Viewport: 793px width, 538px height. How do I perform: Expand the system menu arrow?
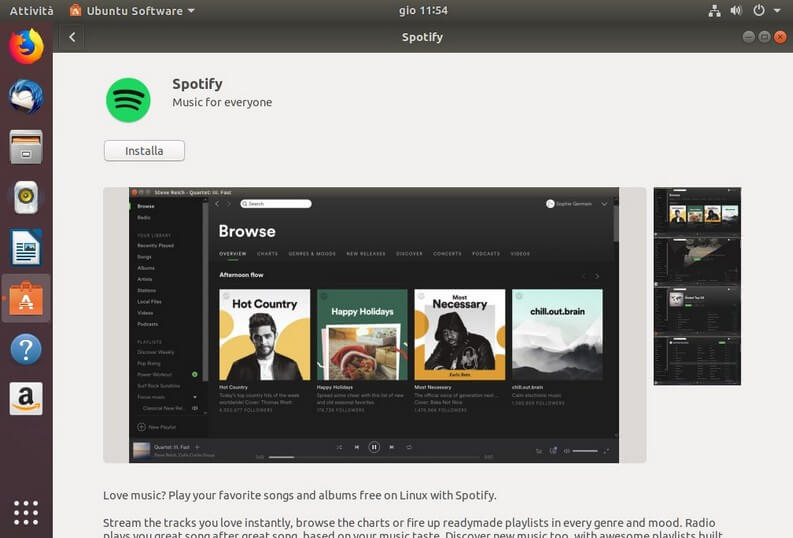tap(777, 11)
